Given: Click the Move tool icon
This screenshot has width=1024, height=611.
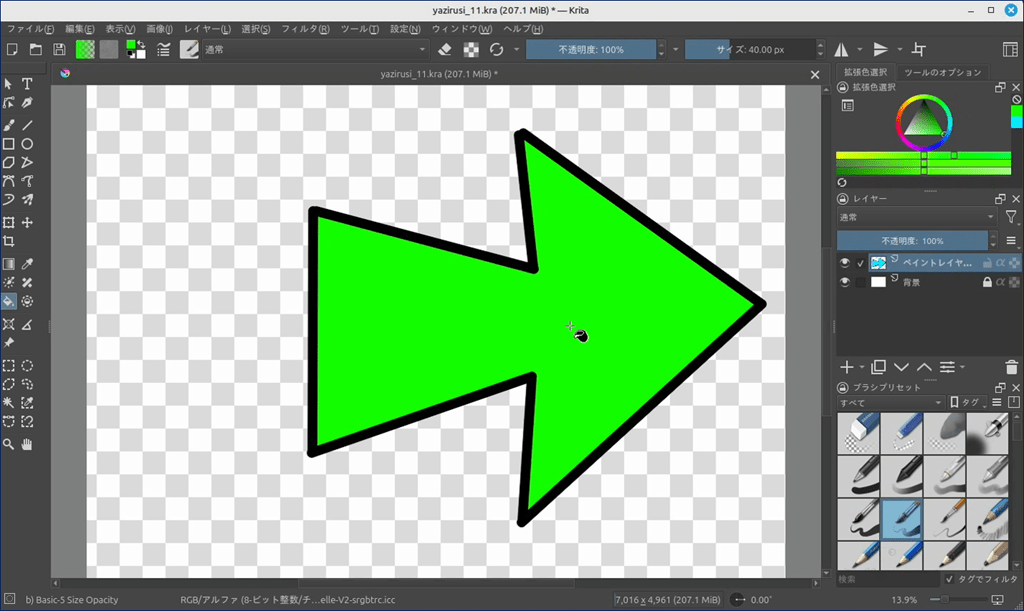Looking at the screenshot, I should (28, 222).
